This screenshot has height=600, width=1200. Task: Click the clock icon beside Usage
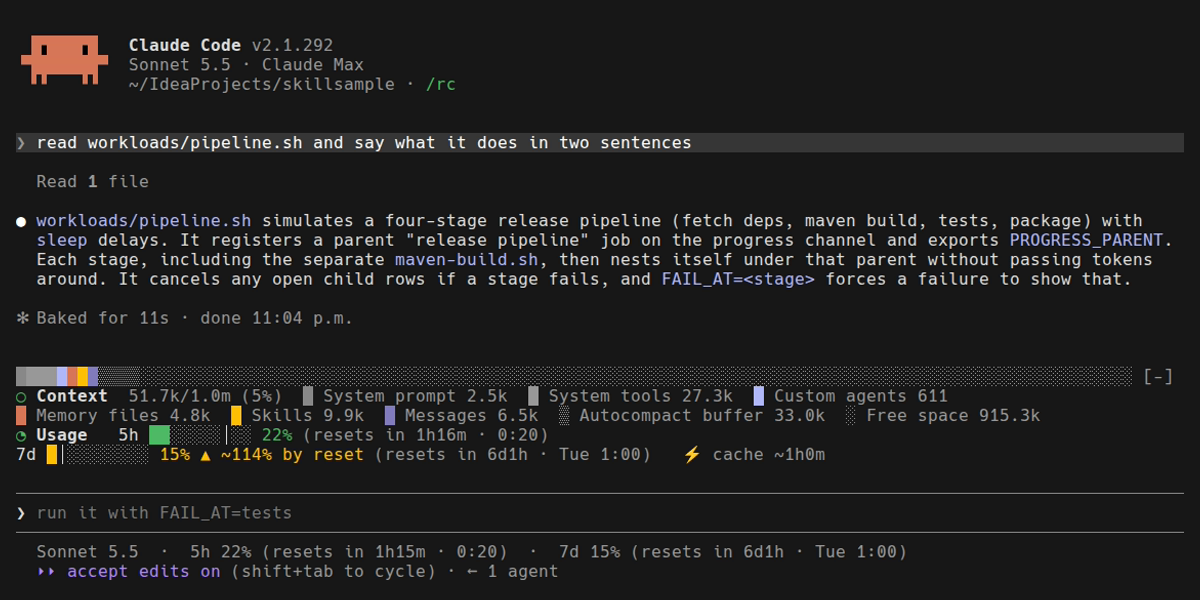point(21,436)
